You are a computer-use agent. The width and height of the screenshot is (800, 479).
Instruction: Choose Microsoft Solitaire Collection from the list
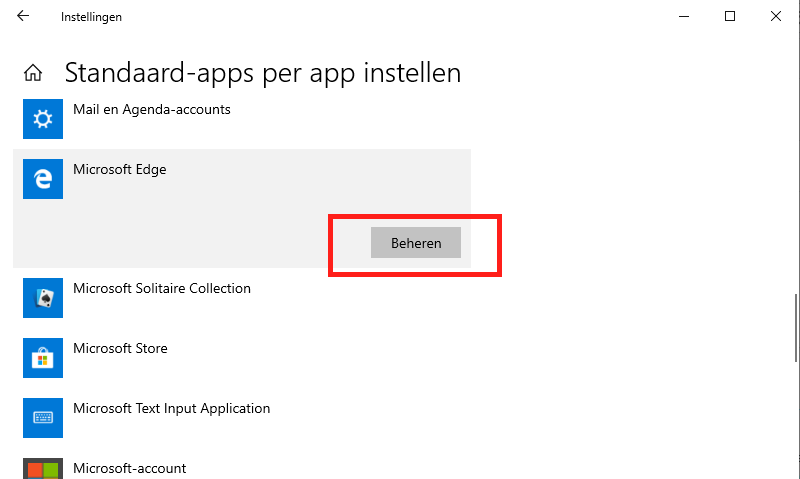coord(162,288)
